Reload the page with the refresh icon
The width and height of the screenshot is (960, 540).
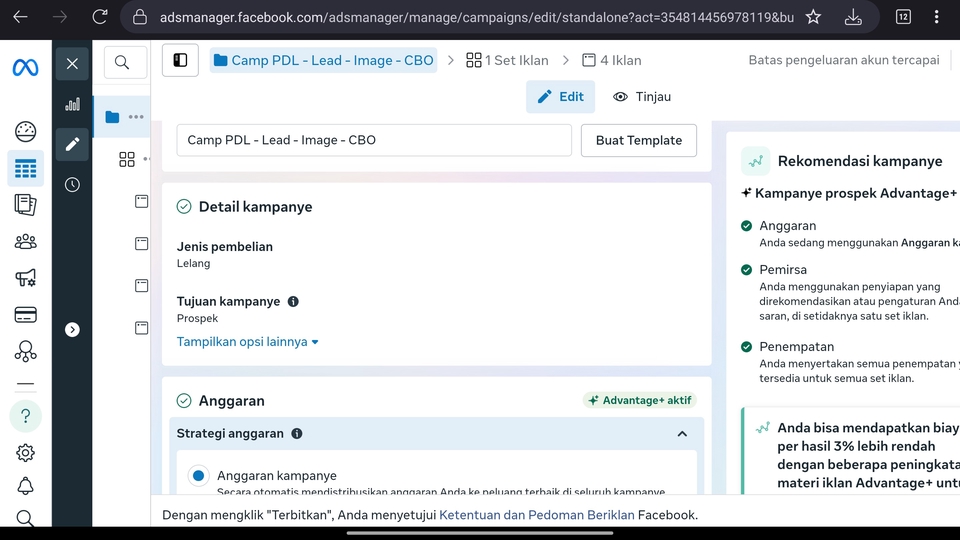[x=100, y=17]
